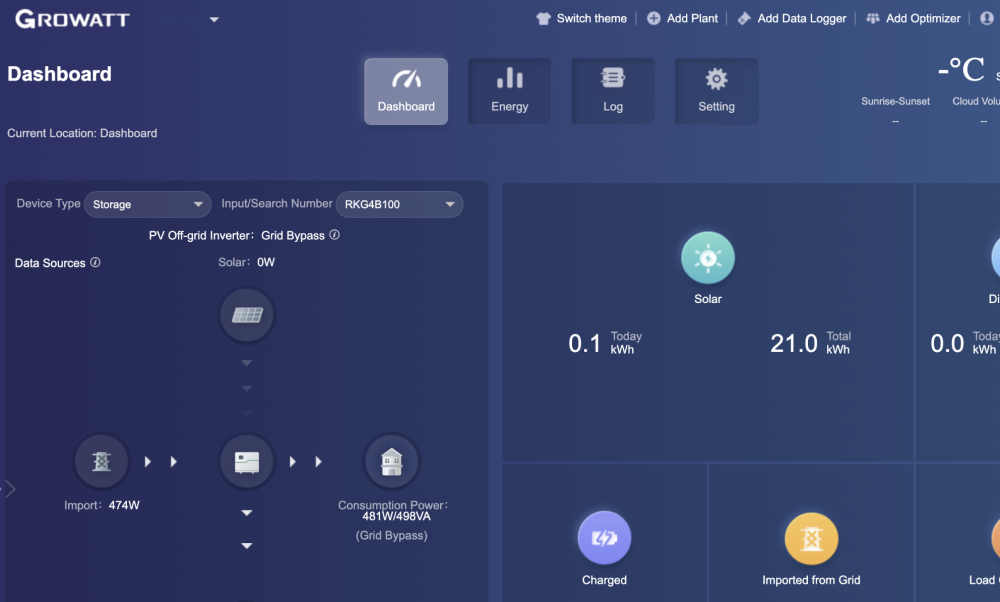Click the info icon beside Grid Bypass
Image resolution: width=1000 pixels, height=602 pixels.
point(335,236)
